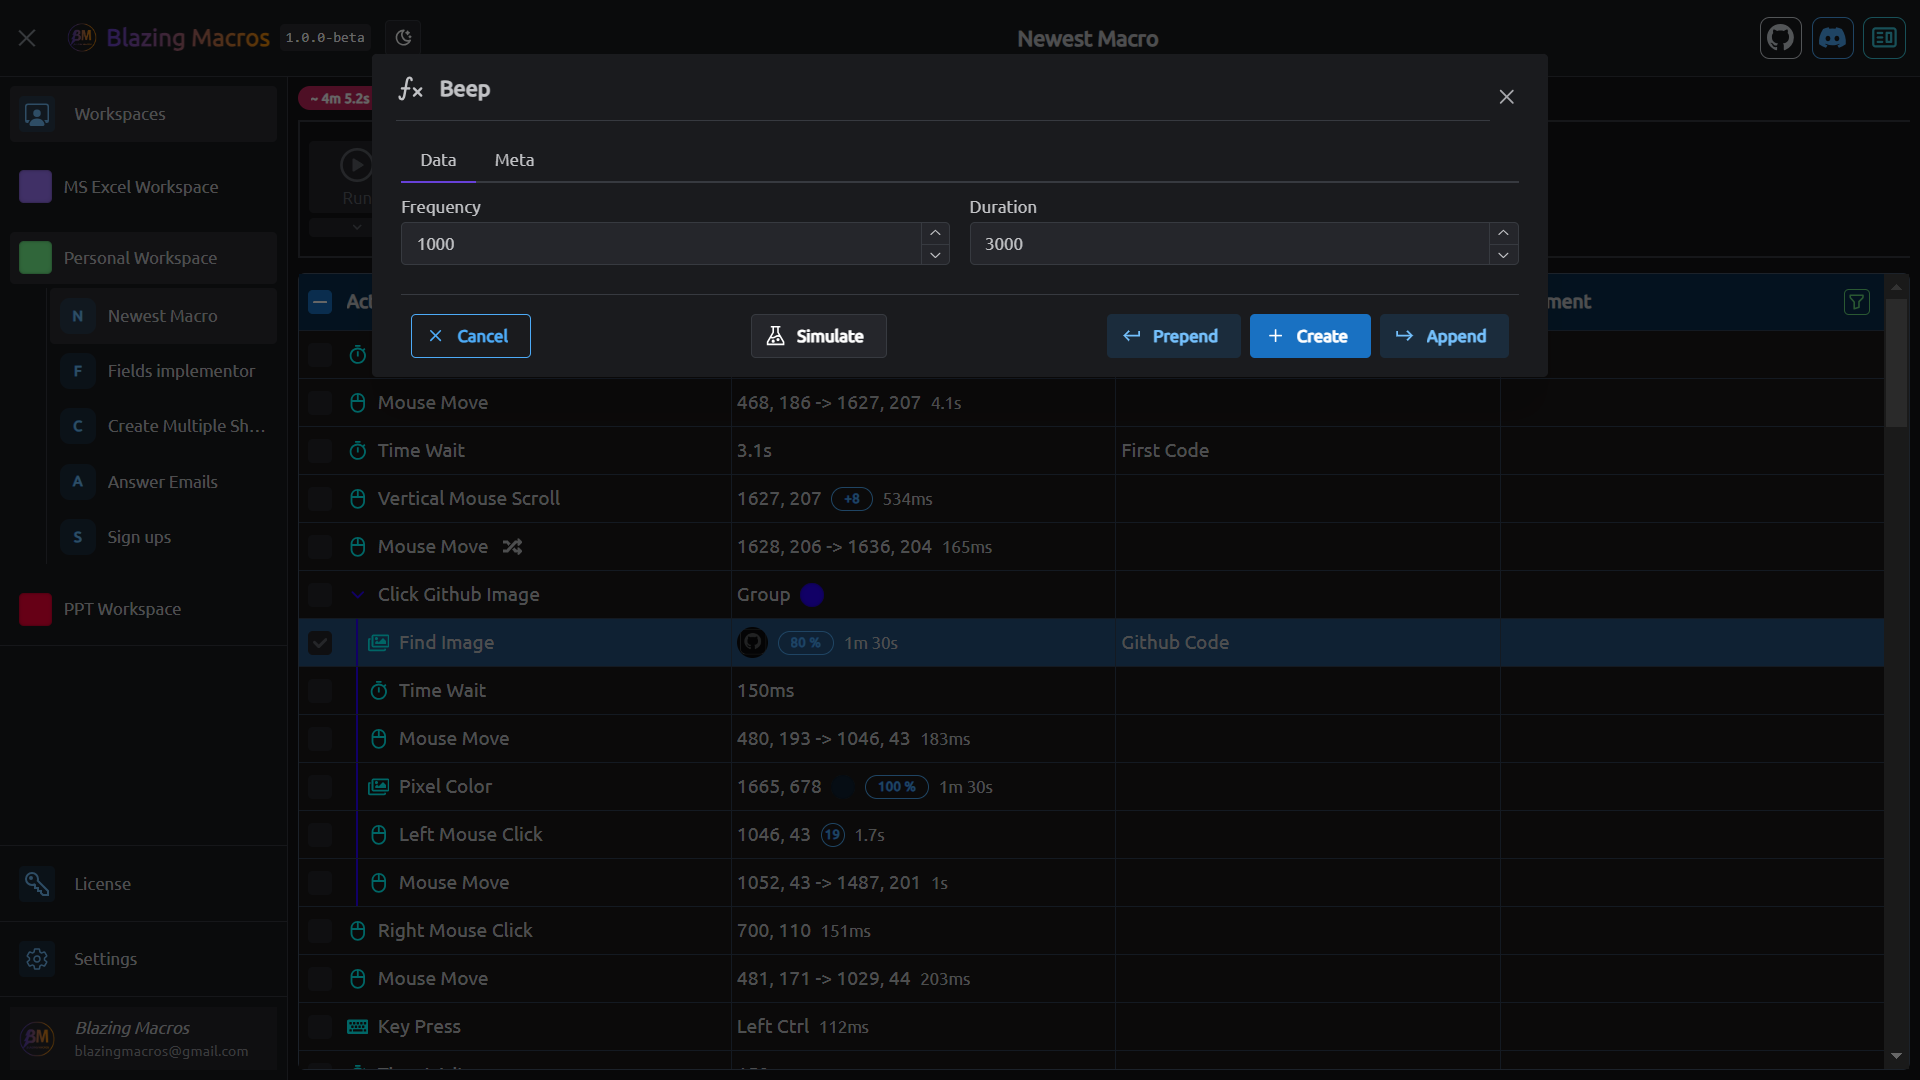Click the Run macro play icon
Image resolution: width=1920 pixels, height=1080 pixels.
tap(356, 165)
